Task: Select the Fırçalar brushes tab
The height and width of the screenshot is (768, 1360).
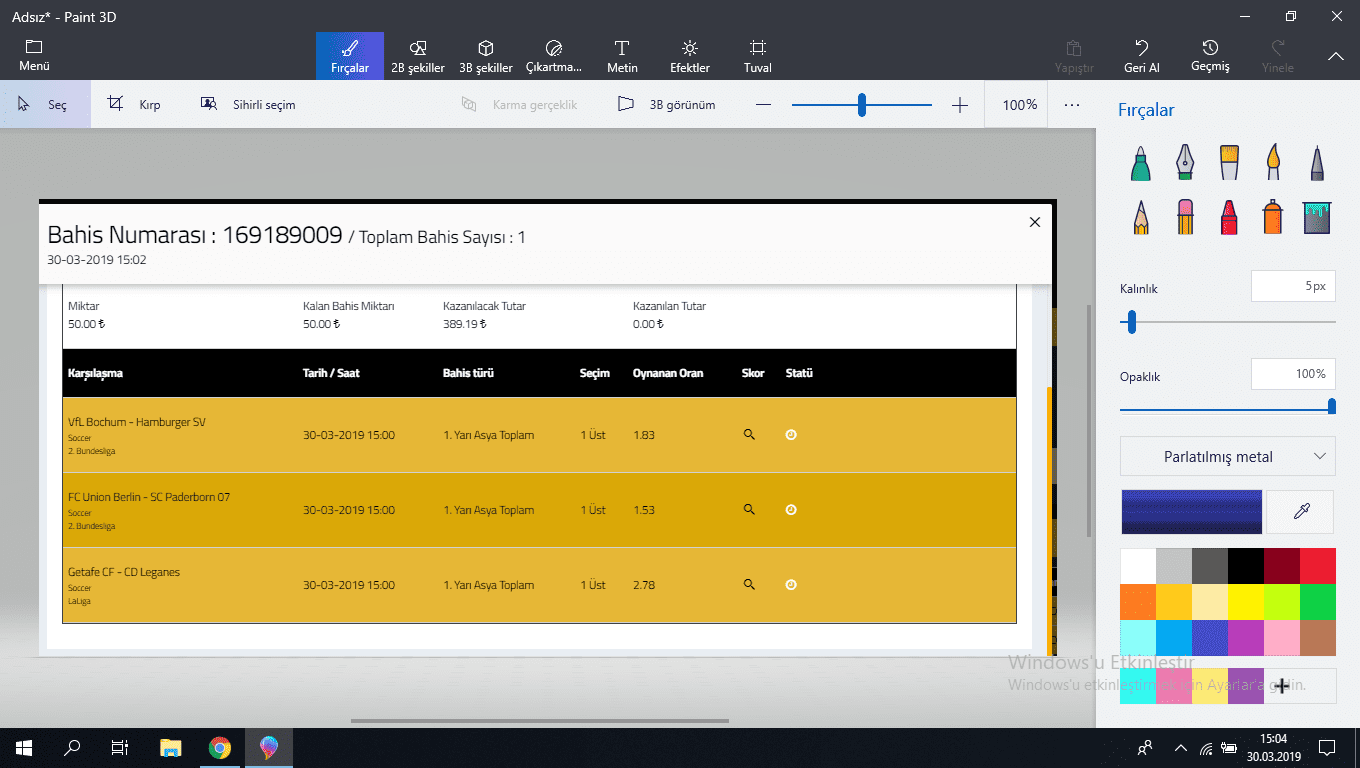Action: click(350, 56)
